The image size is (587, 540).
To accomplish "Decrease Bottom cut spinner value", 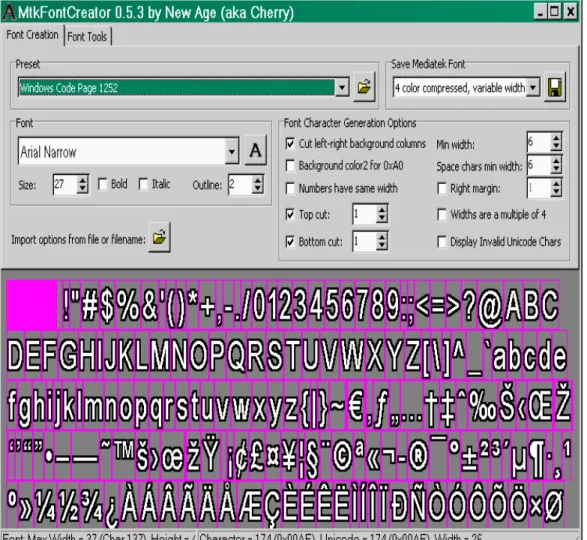I will tap(382, 246).
